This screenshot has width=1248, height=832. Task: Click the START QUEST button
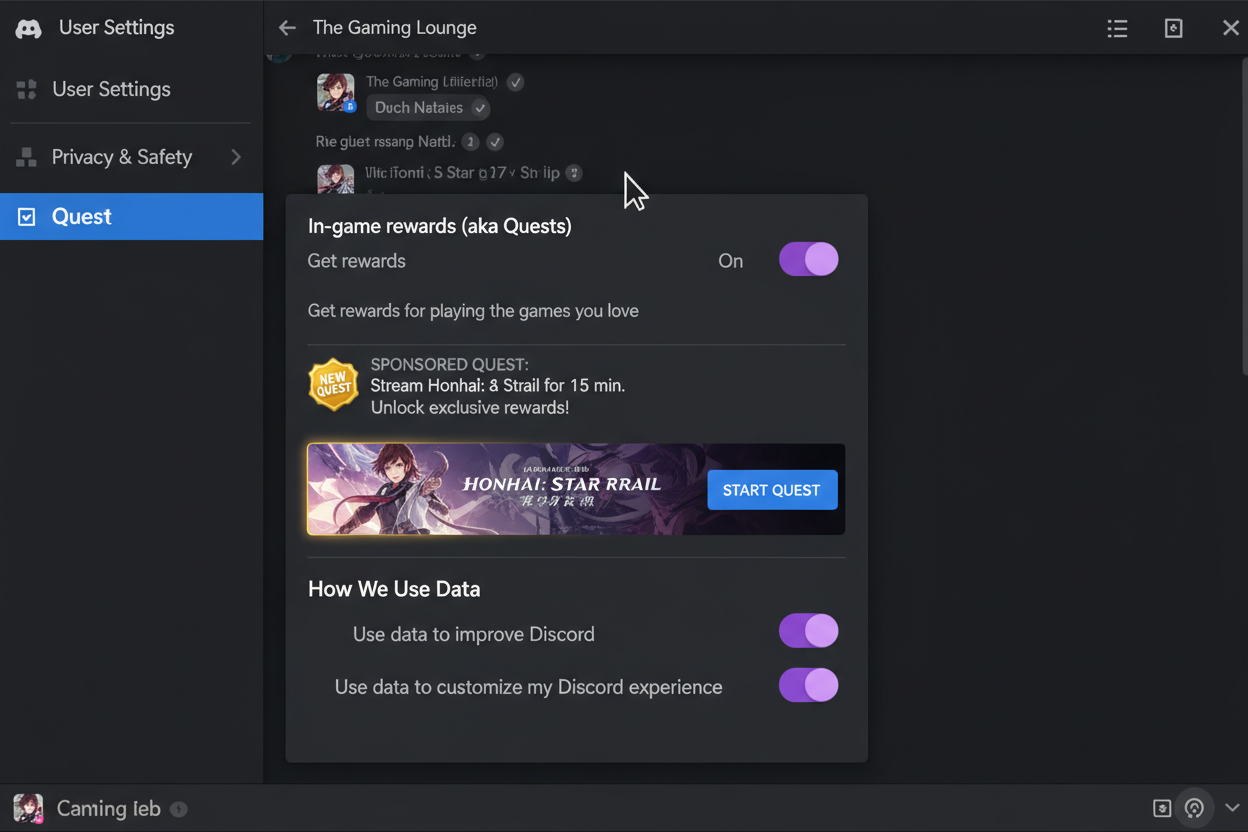coord(772,490)
